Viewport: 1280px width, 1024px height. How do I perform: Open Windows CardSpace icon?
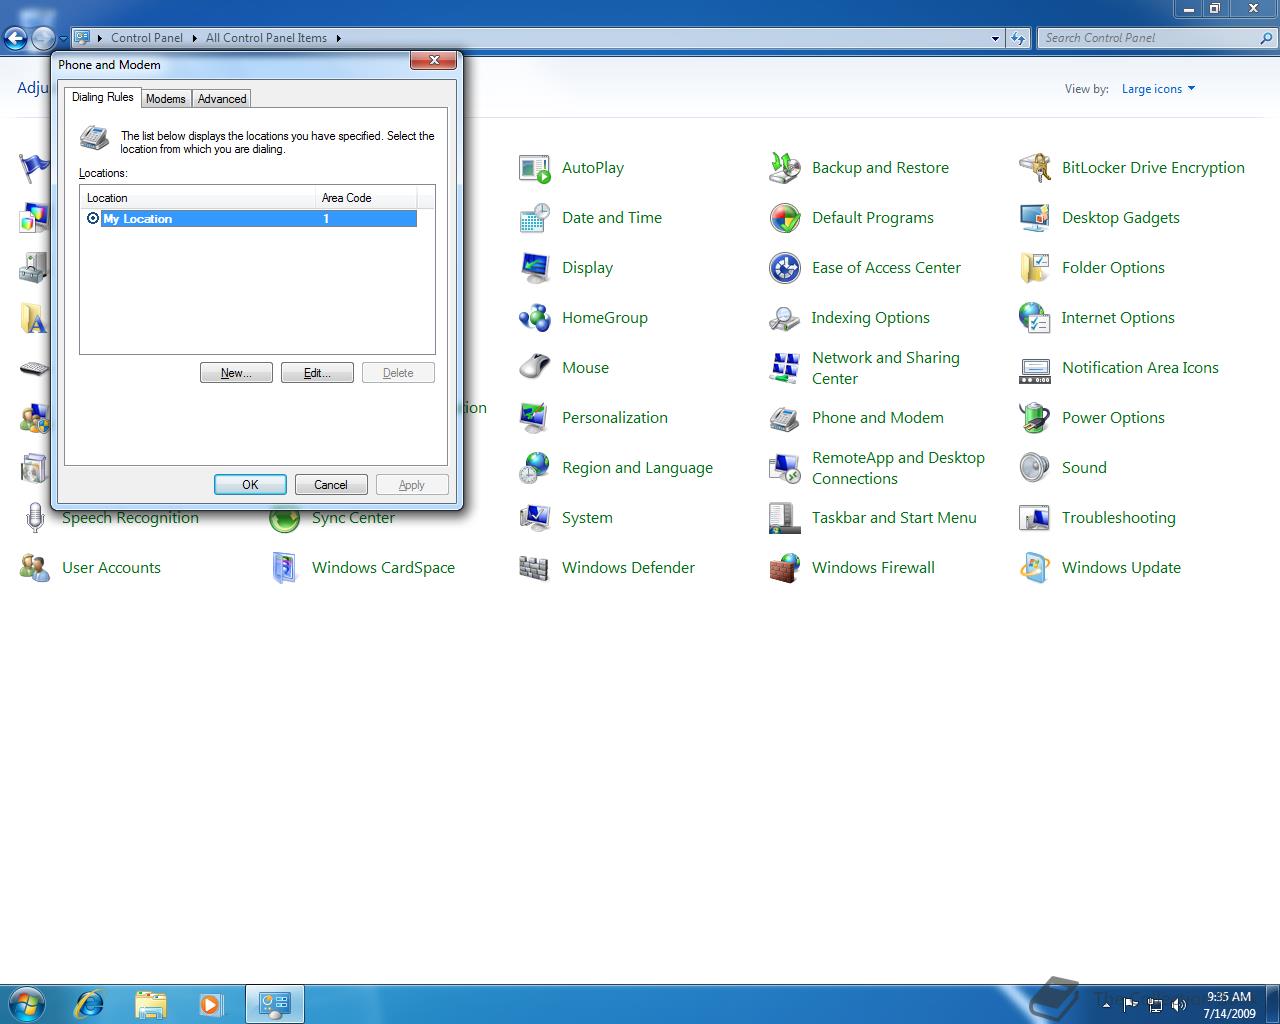point(284,568)
